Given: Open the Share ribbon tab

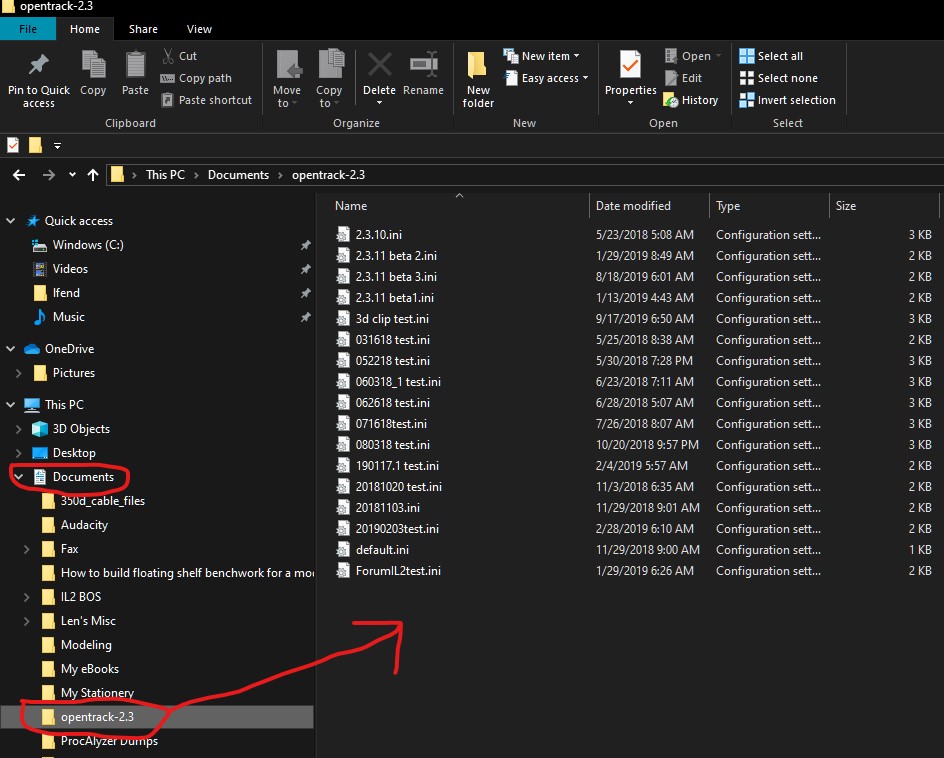Looking at the screenshot, I should click(x=143, y=29).
